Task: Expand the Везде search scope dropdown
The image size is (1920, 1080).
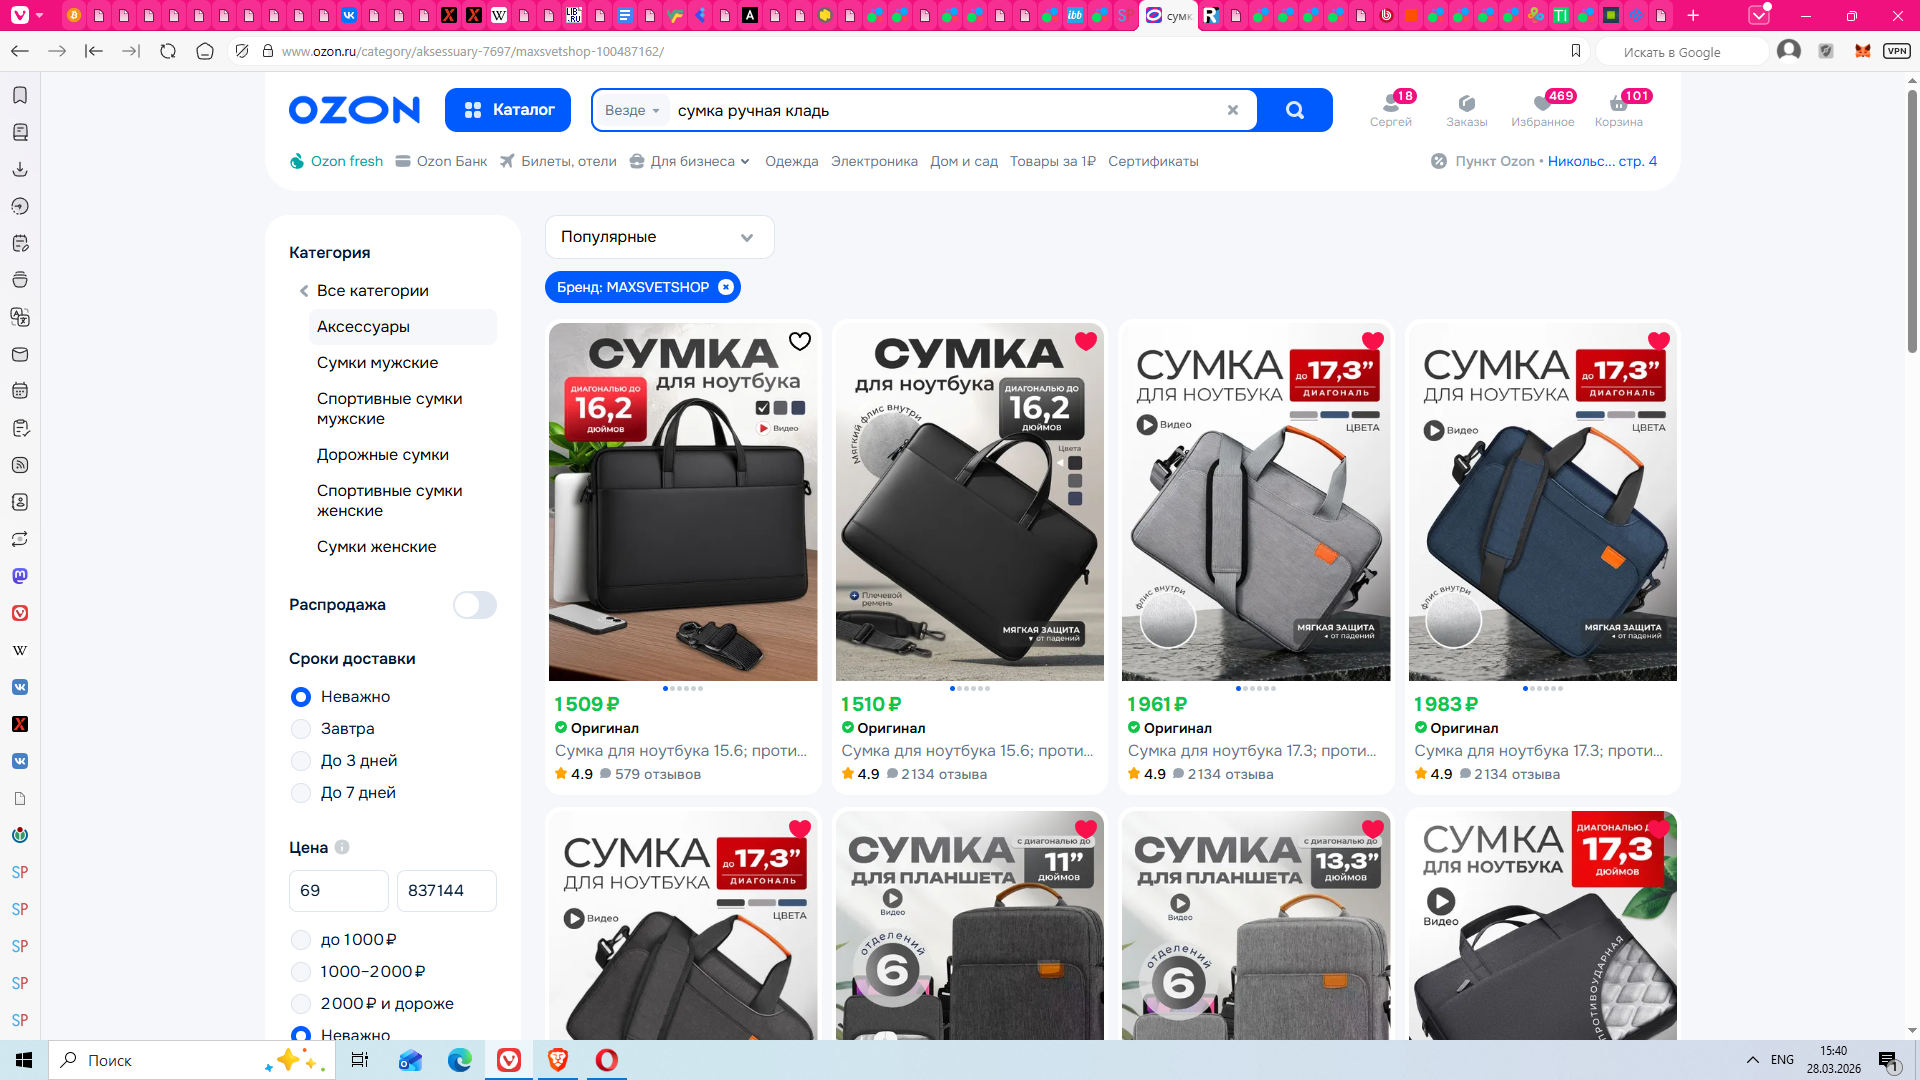Action: 632,110
